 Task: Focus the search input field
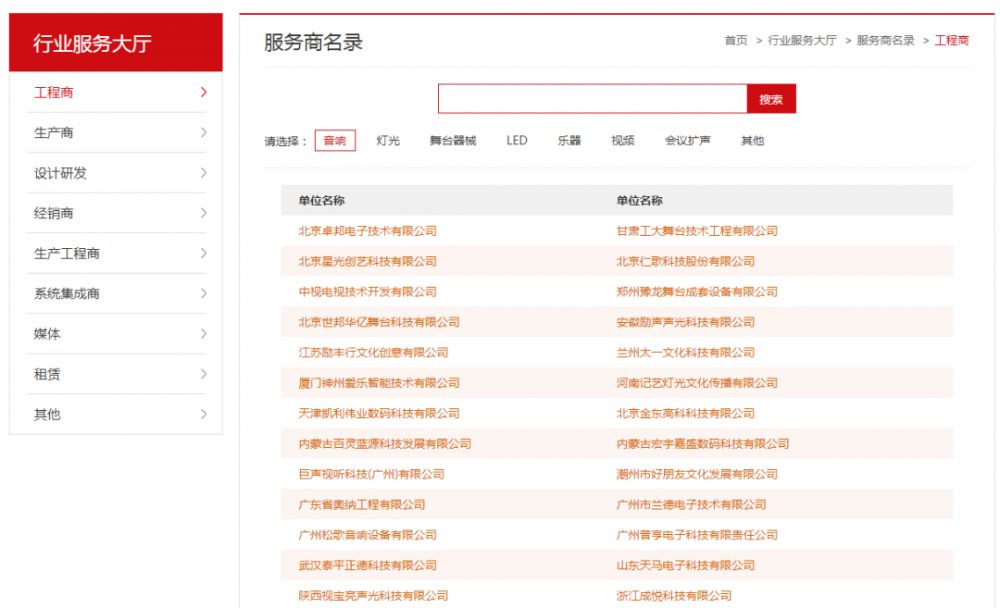click(592, 99)
